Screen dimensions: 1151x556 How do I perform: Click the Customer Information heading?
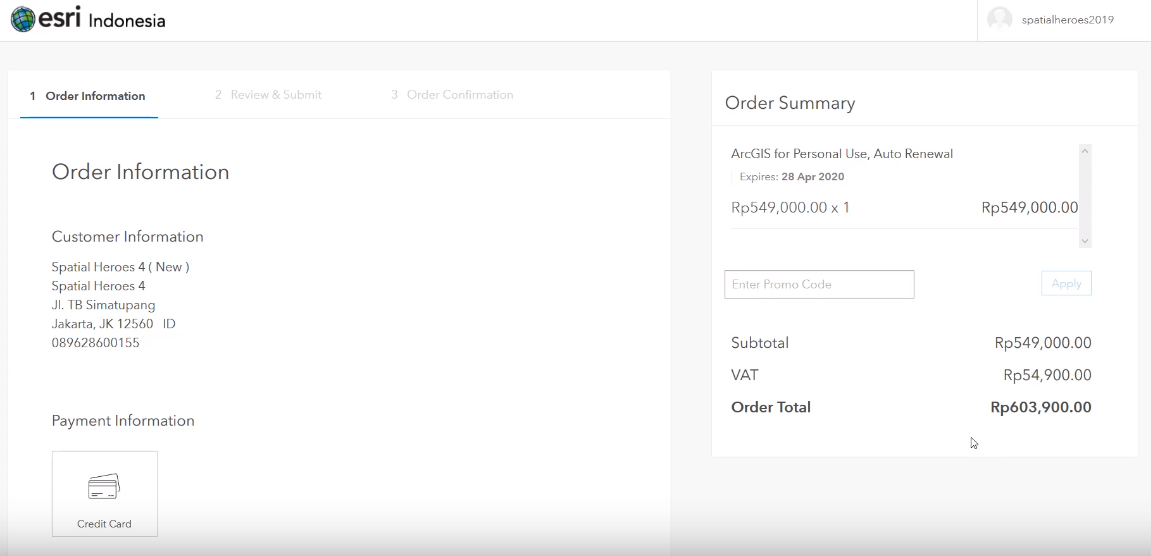(x=128, y=237)
